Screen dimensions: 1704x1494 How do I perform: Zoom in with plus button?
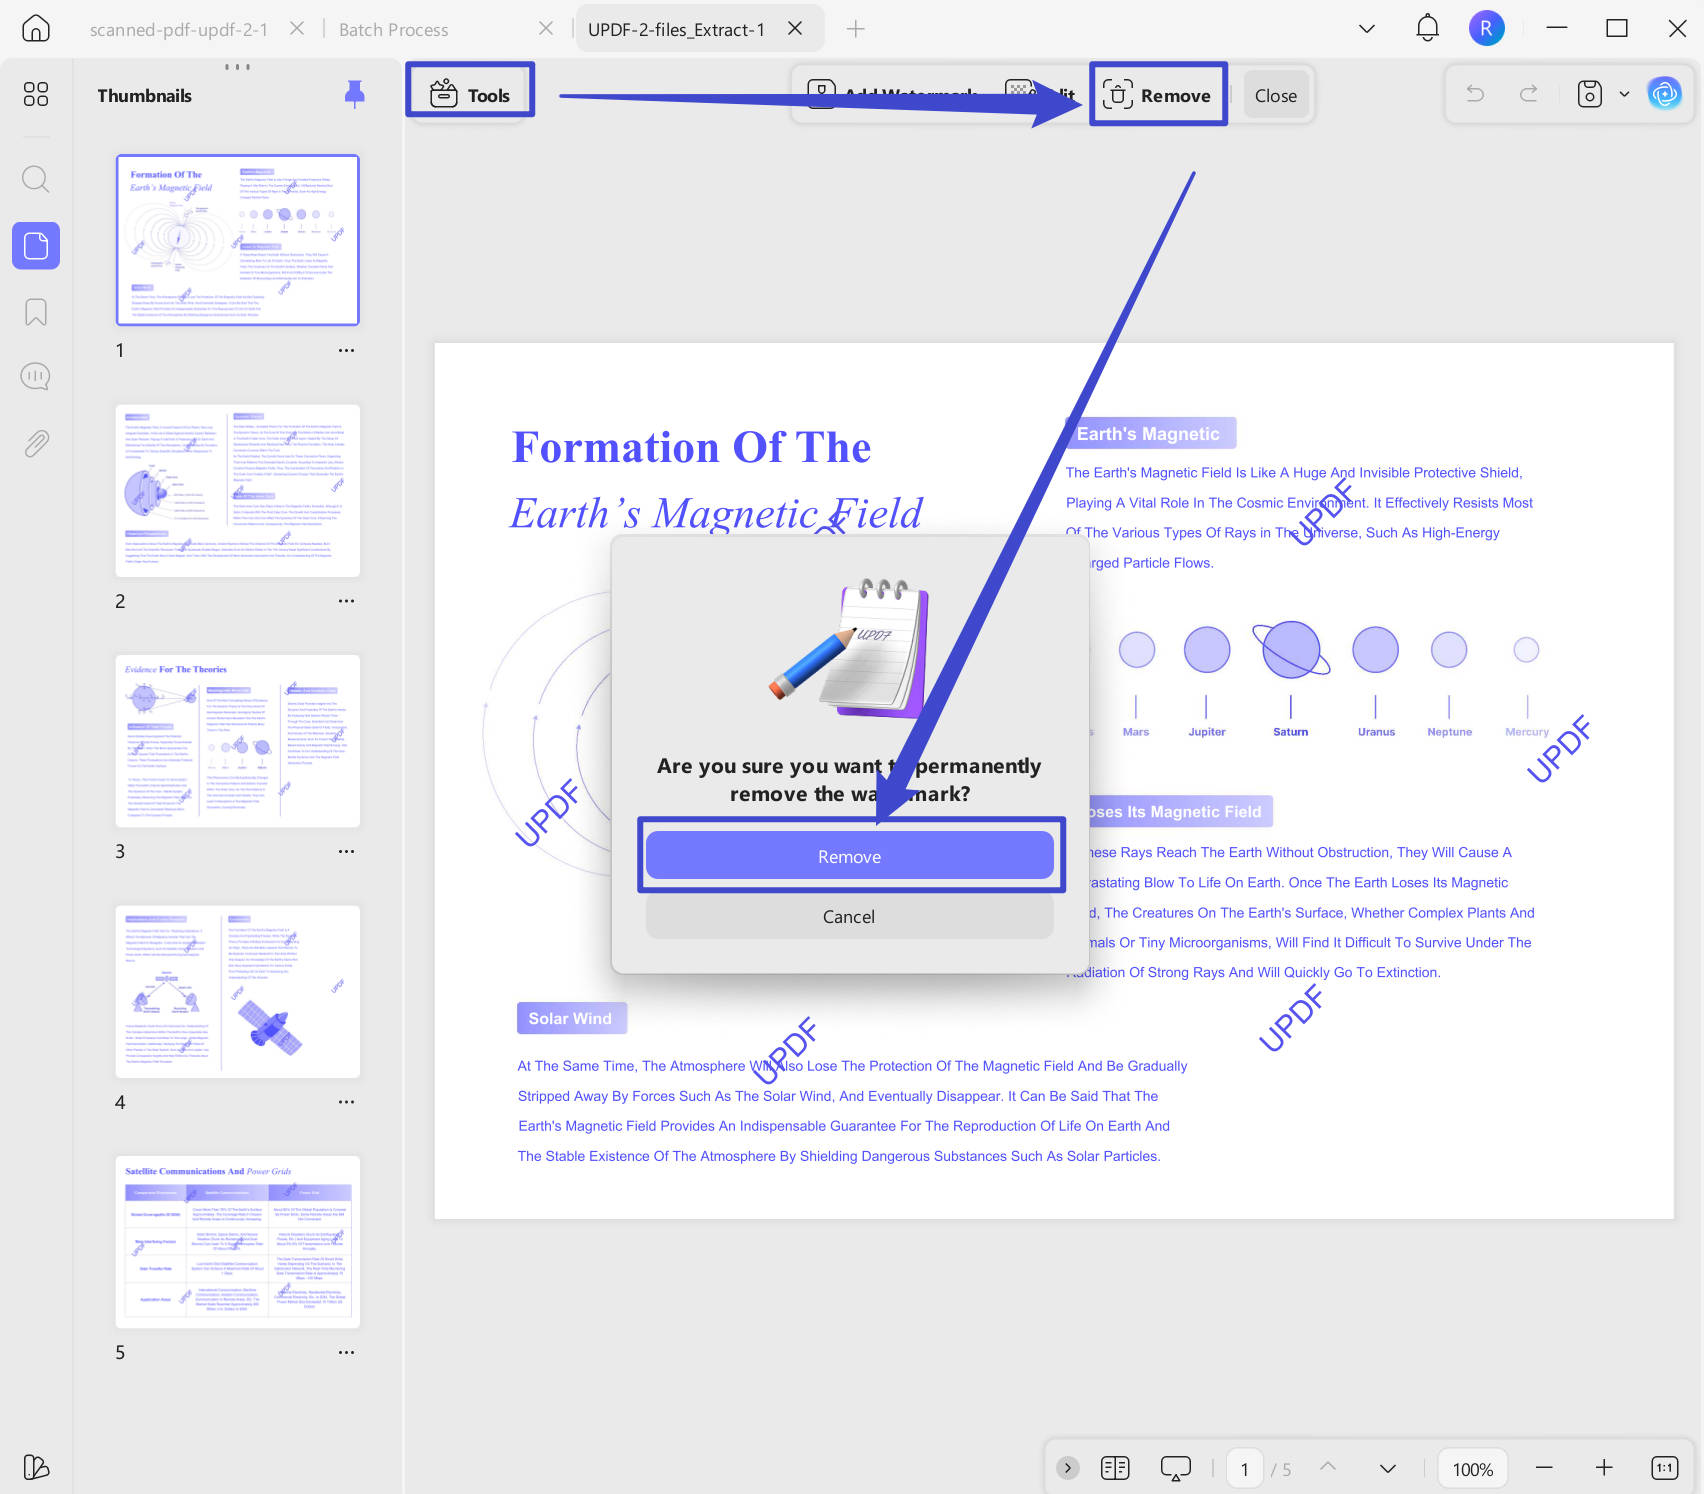click(1604, 1467)
